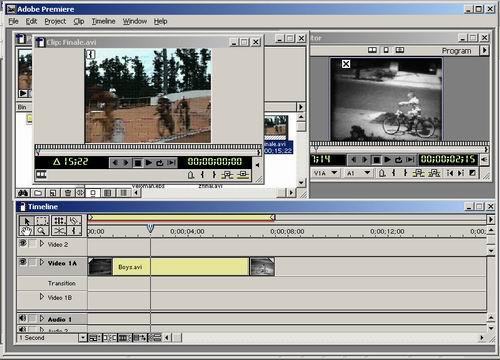Mark In point in Clip window
Viewport: 500px width, 360px height.
click(202, 174)
